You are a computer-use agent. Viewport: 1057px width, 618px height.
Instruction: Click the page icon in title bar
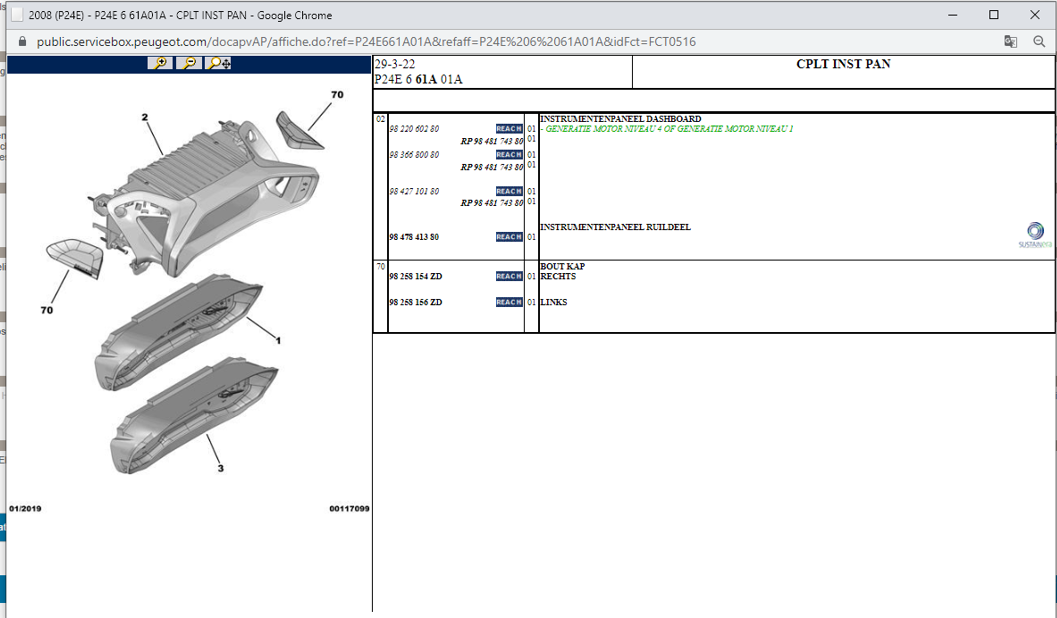tap(18, 15)
